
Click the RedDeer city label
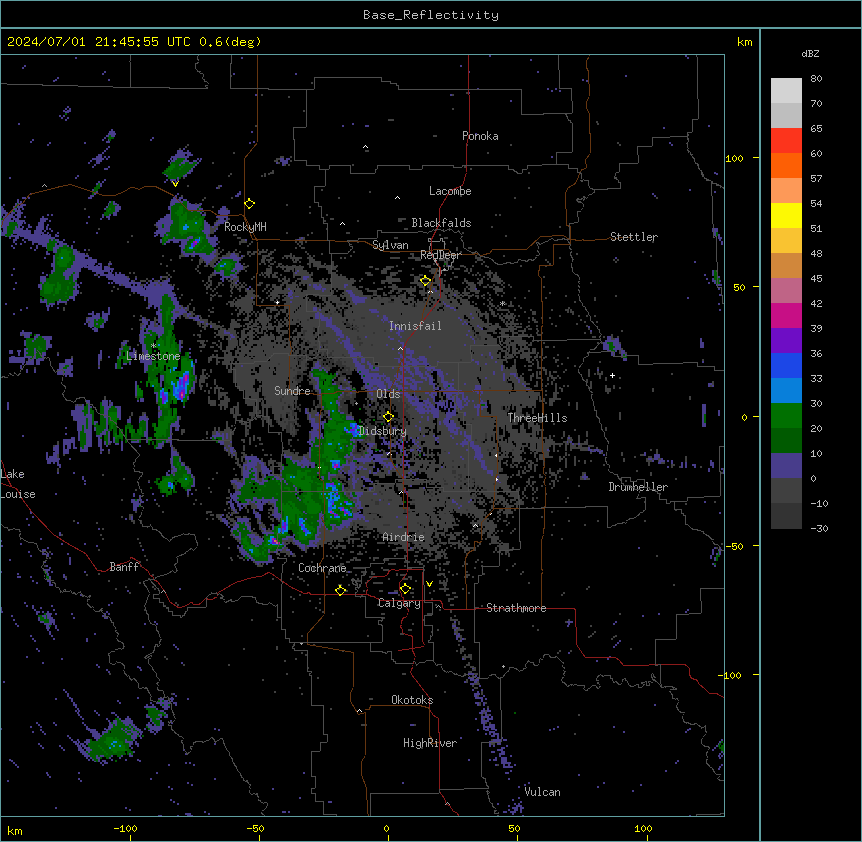440,255
